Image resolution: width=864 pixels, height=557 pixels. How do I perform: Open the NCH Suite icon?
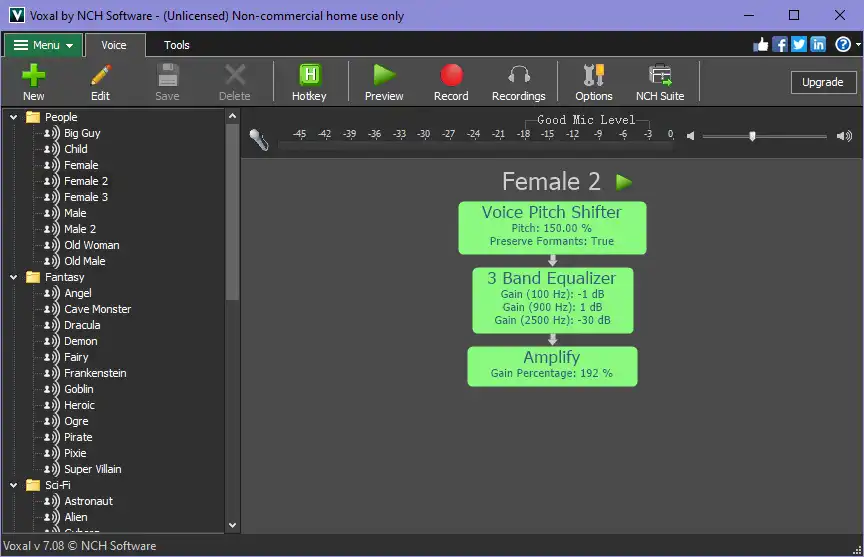click(660, 75)
